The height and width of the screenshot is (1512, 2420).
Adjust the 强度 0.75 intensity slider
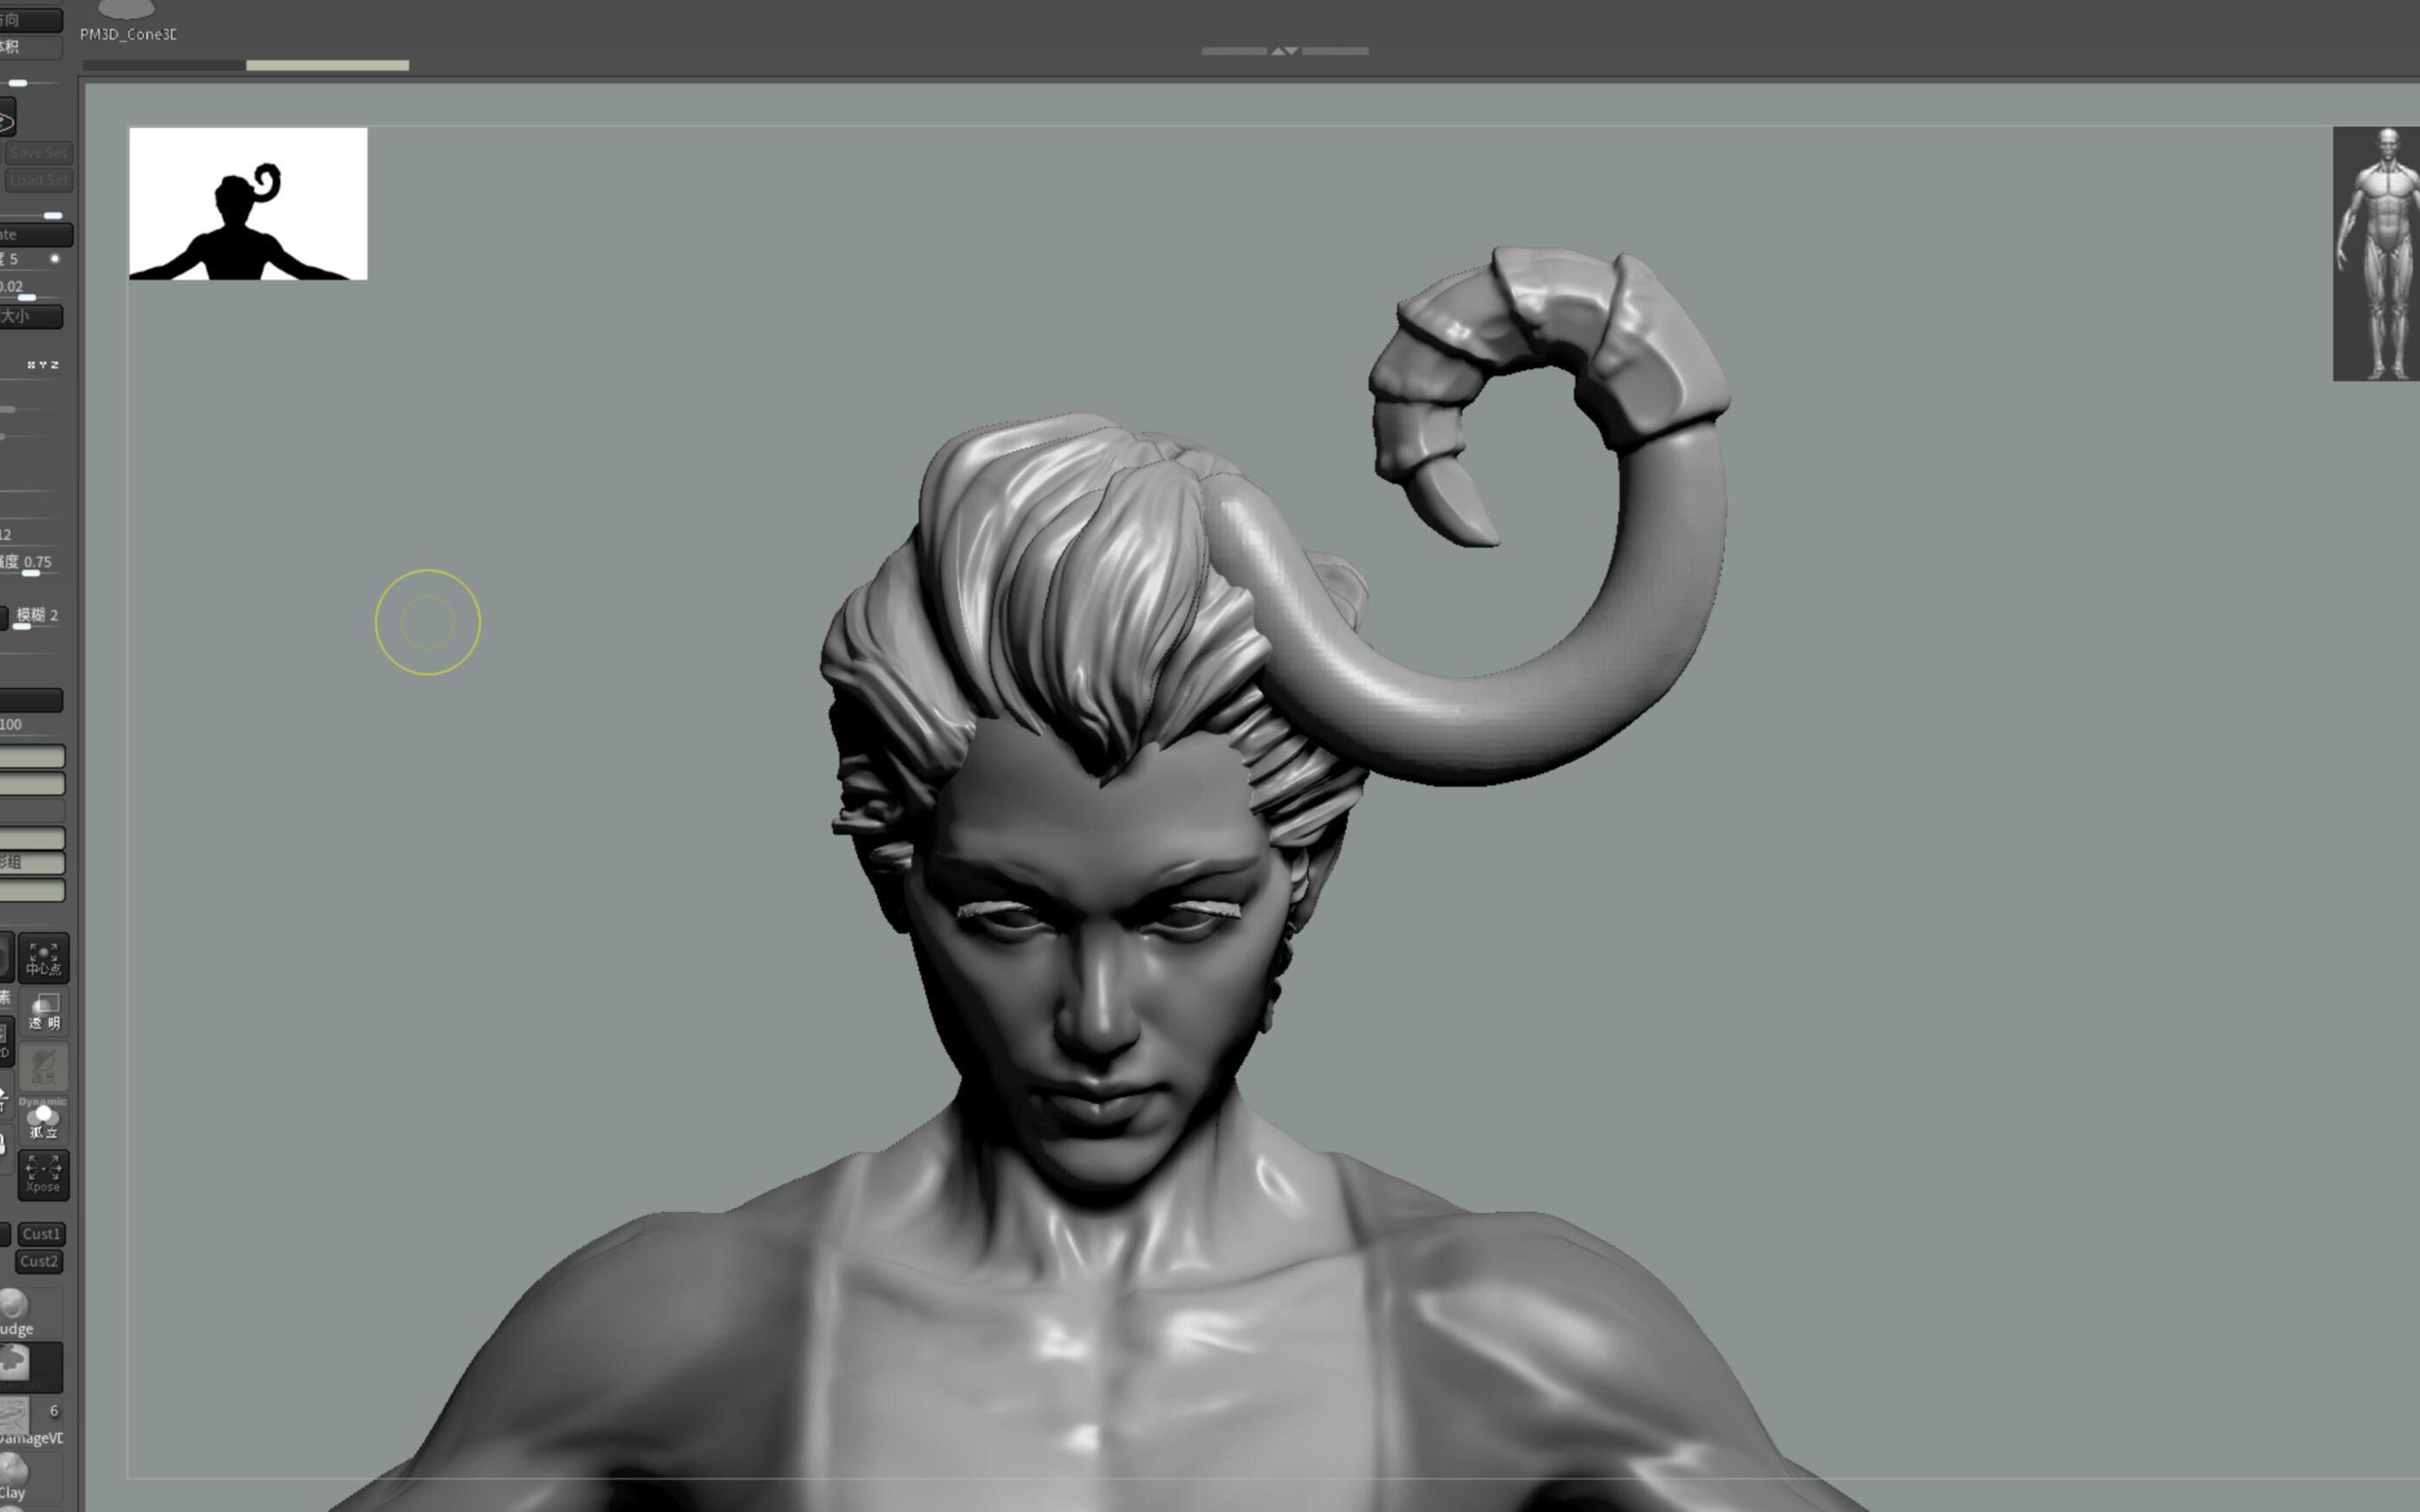tap(32, 572)
